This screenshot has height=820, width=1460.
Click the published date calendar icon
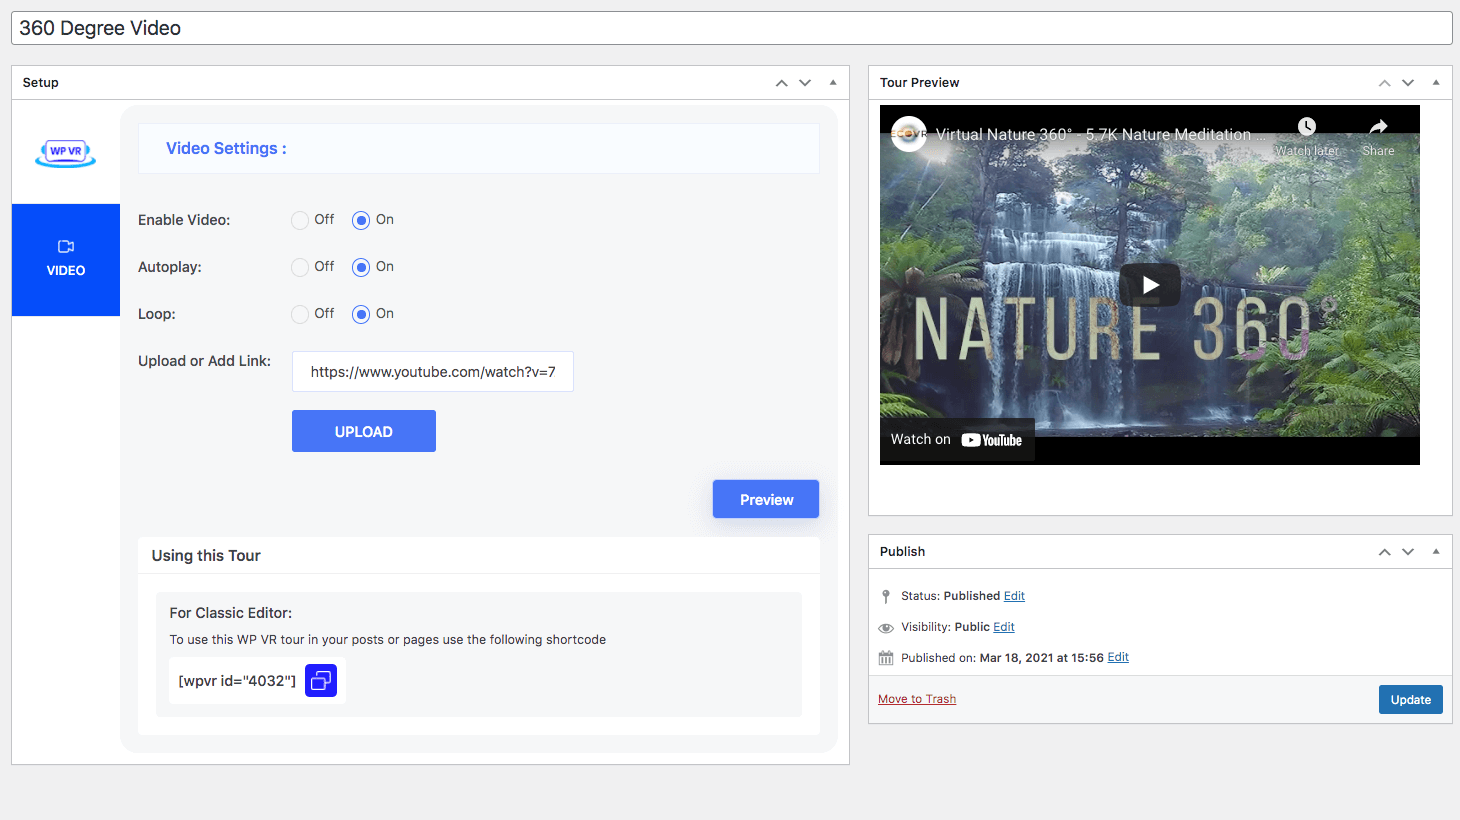click(886, 658)
